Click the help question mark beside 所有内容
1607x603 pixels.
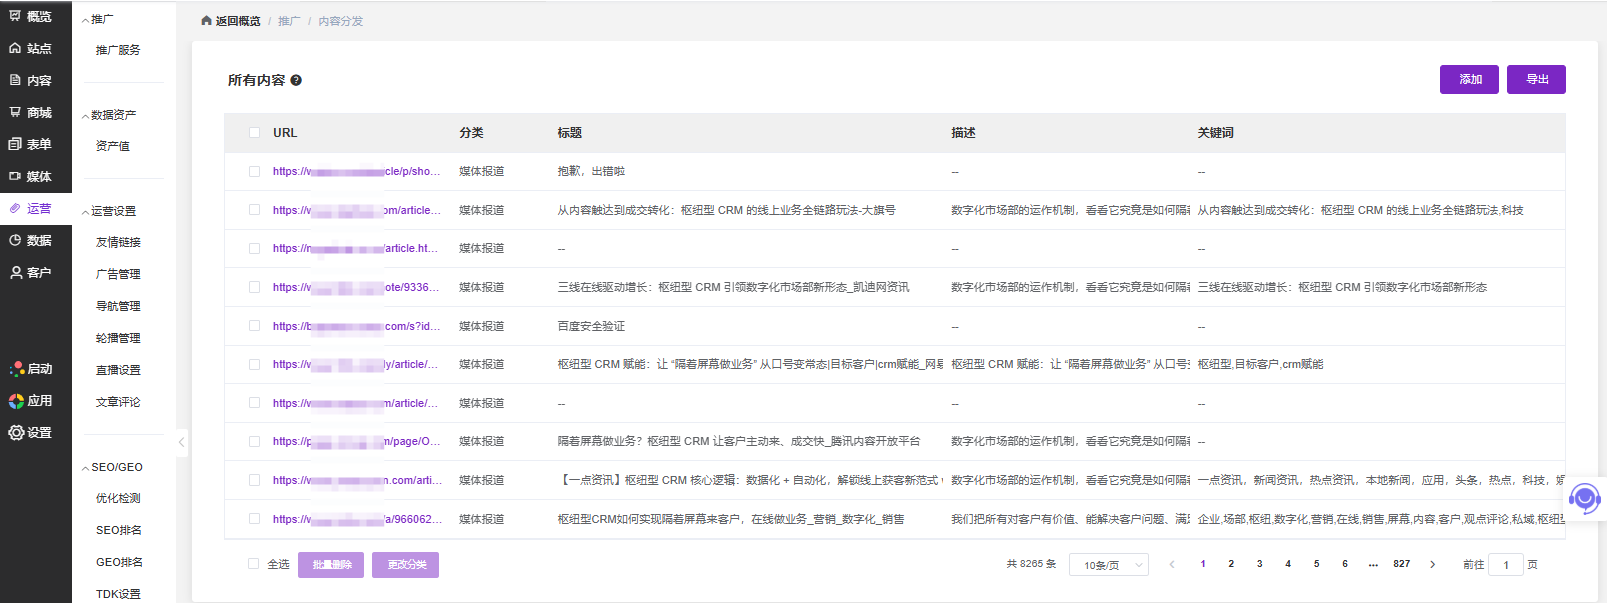click(x=296, y=80)
